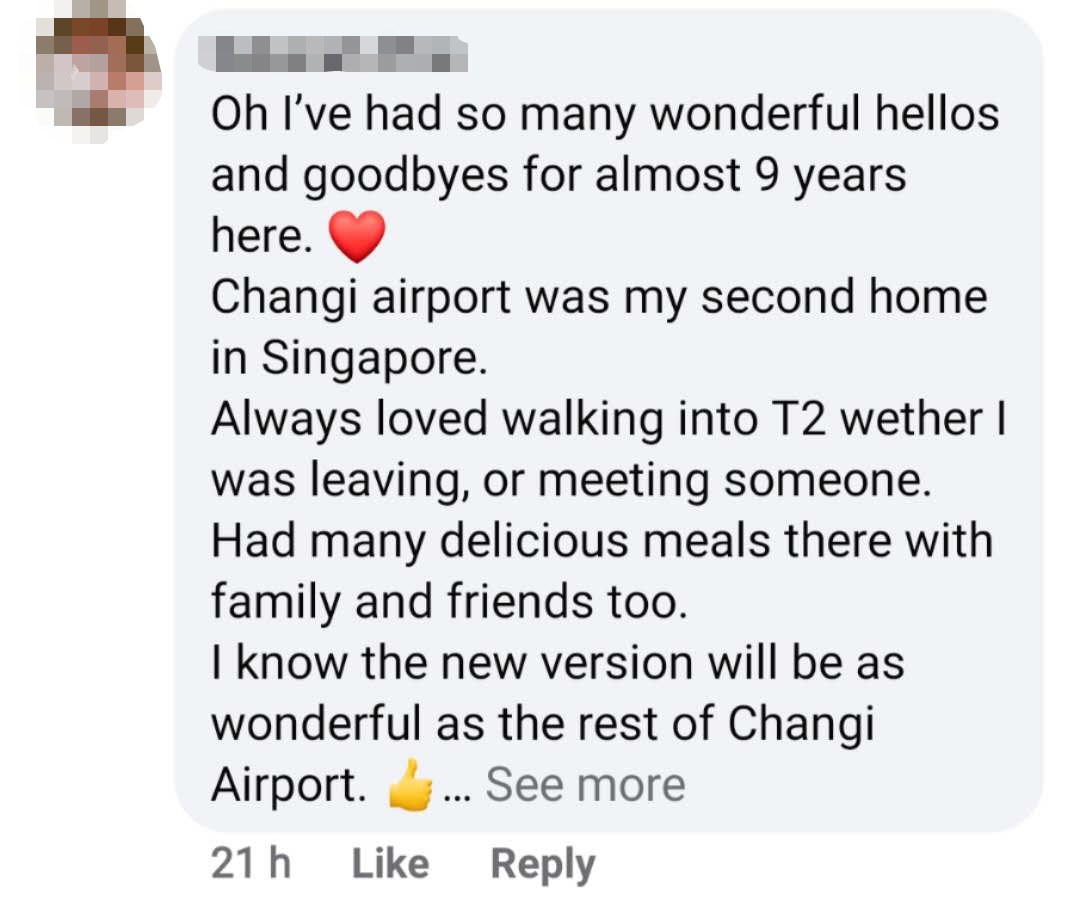Click the line 'I know the new version will be as'
This screenshot has height=899, width=1068.
pyautogui.click(x=557, y=663)
